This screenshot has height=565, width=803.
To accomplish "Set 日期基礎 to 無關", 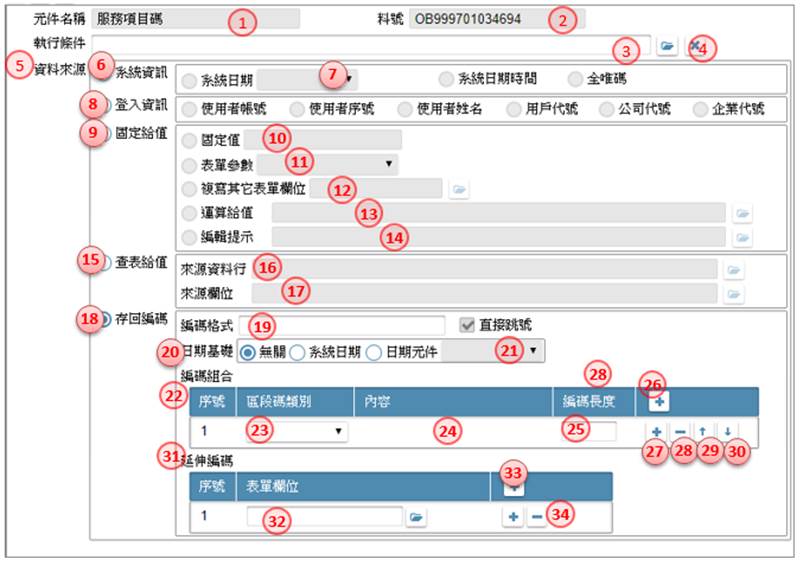I will click(x=248, y=352).
